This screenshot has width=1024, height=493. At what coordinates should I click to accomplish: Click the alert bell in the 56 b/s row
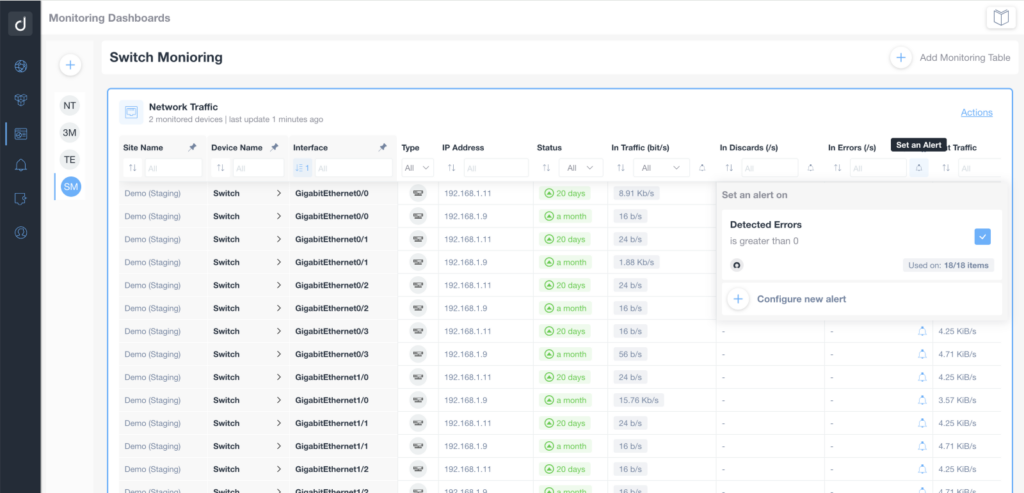(922, 354)
